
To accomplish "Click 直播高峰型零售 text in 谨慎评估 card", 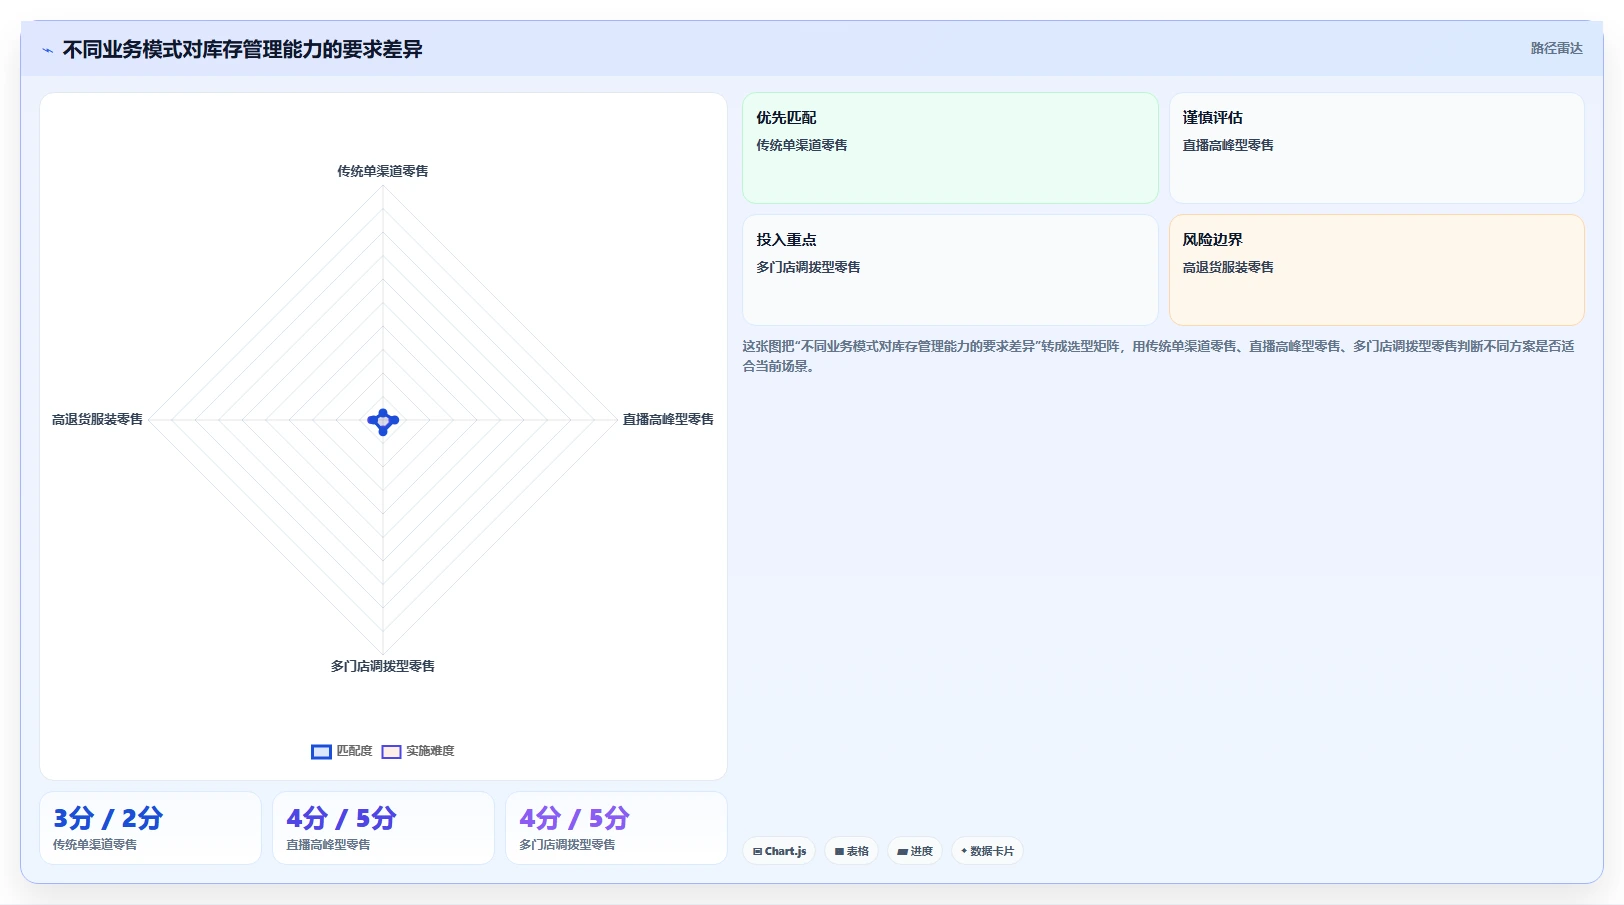I will tap(1228, 145).
